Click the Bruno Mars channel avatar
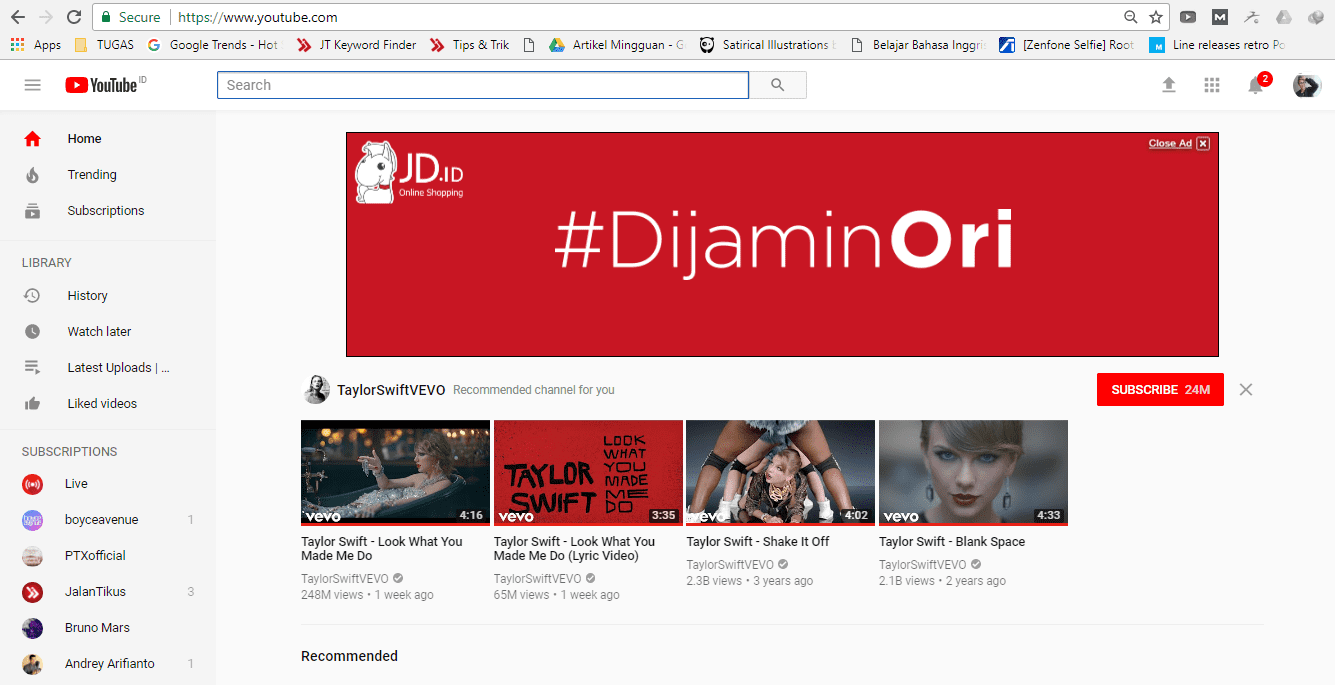 33,628
